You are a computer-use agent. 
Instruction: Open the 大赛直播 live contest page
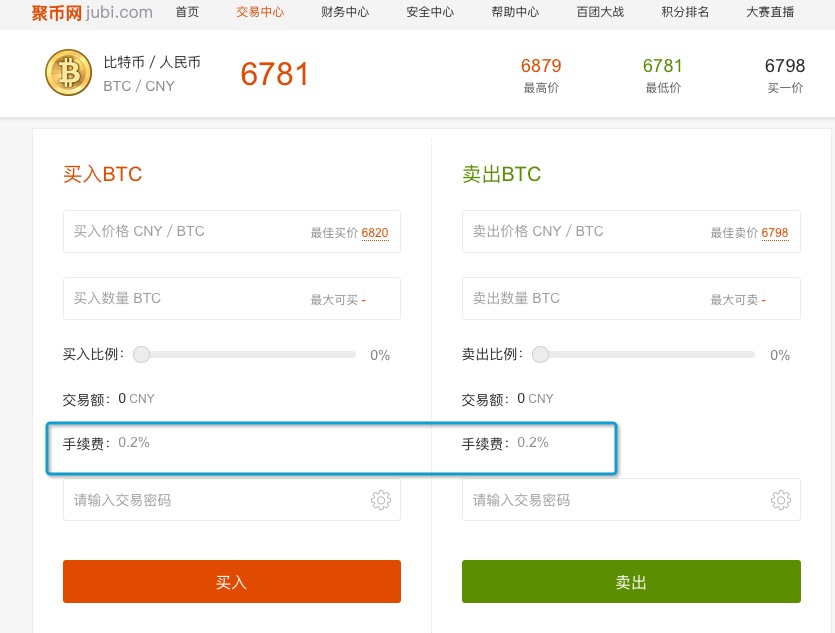coord(770,12)
